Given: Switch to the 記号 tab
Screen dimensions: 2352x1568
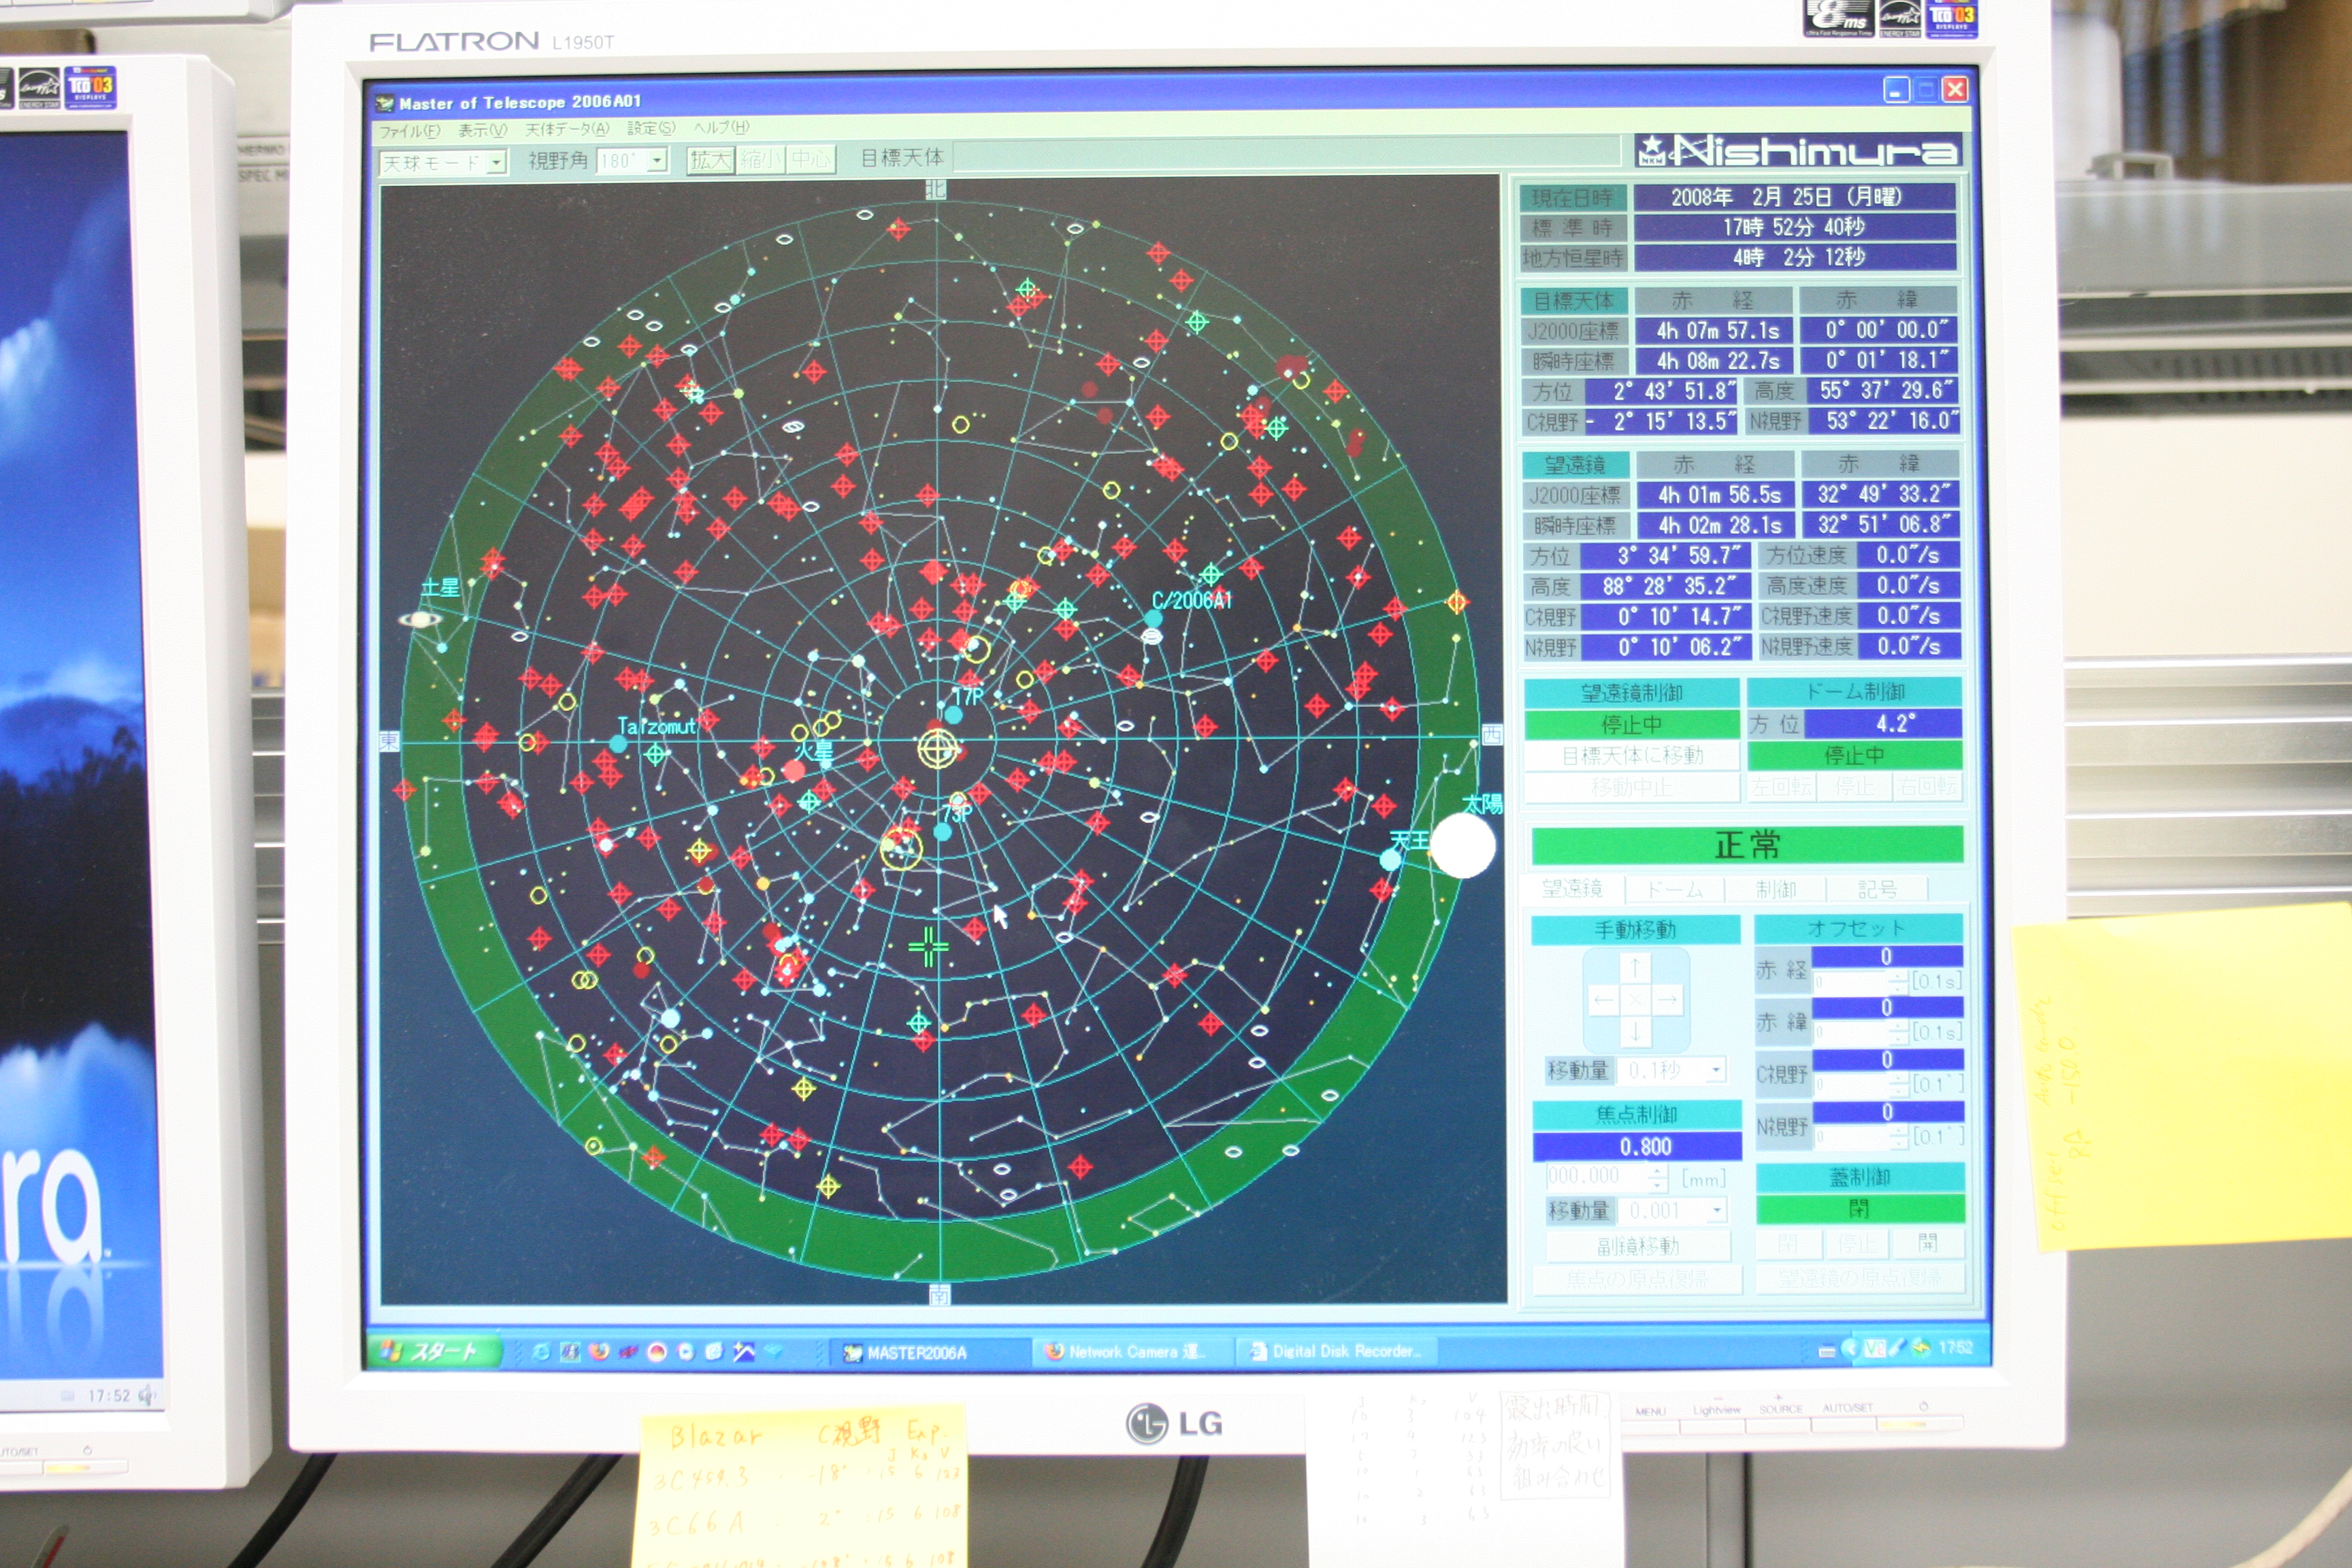Looking at the screenshot, I should click(x=1877, y=889).
